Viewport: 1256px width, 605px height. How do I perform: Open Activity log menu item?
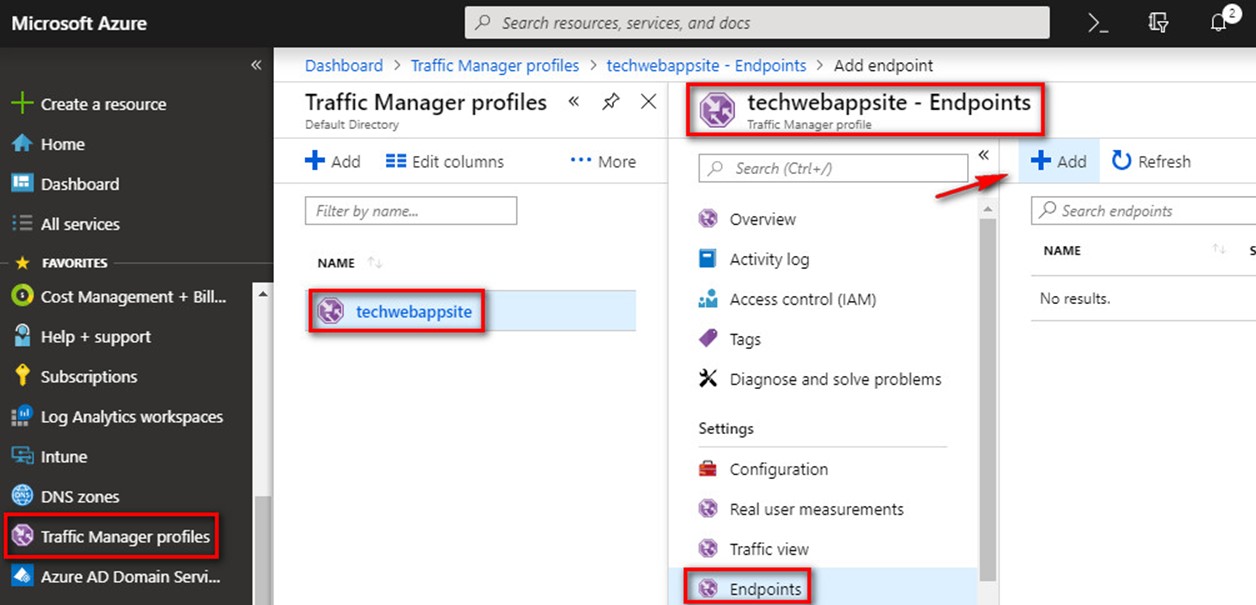coord(770,259)
